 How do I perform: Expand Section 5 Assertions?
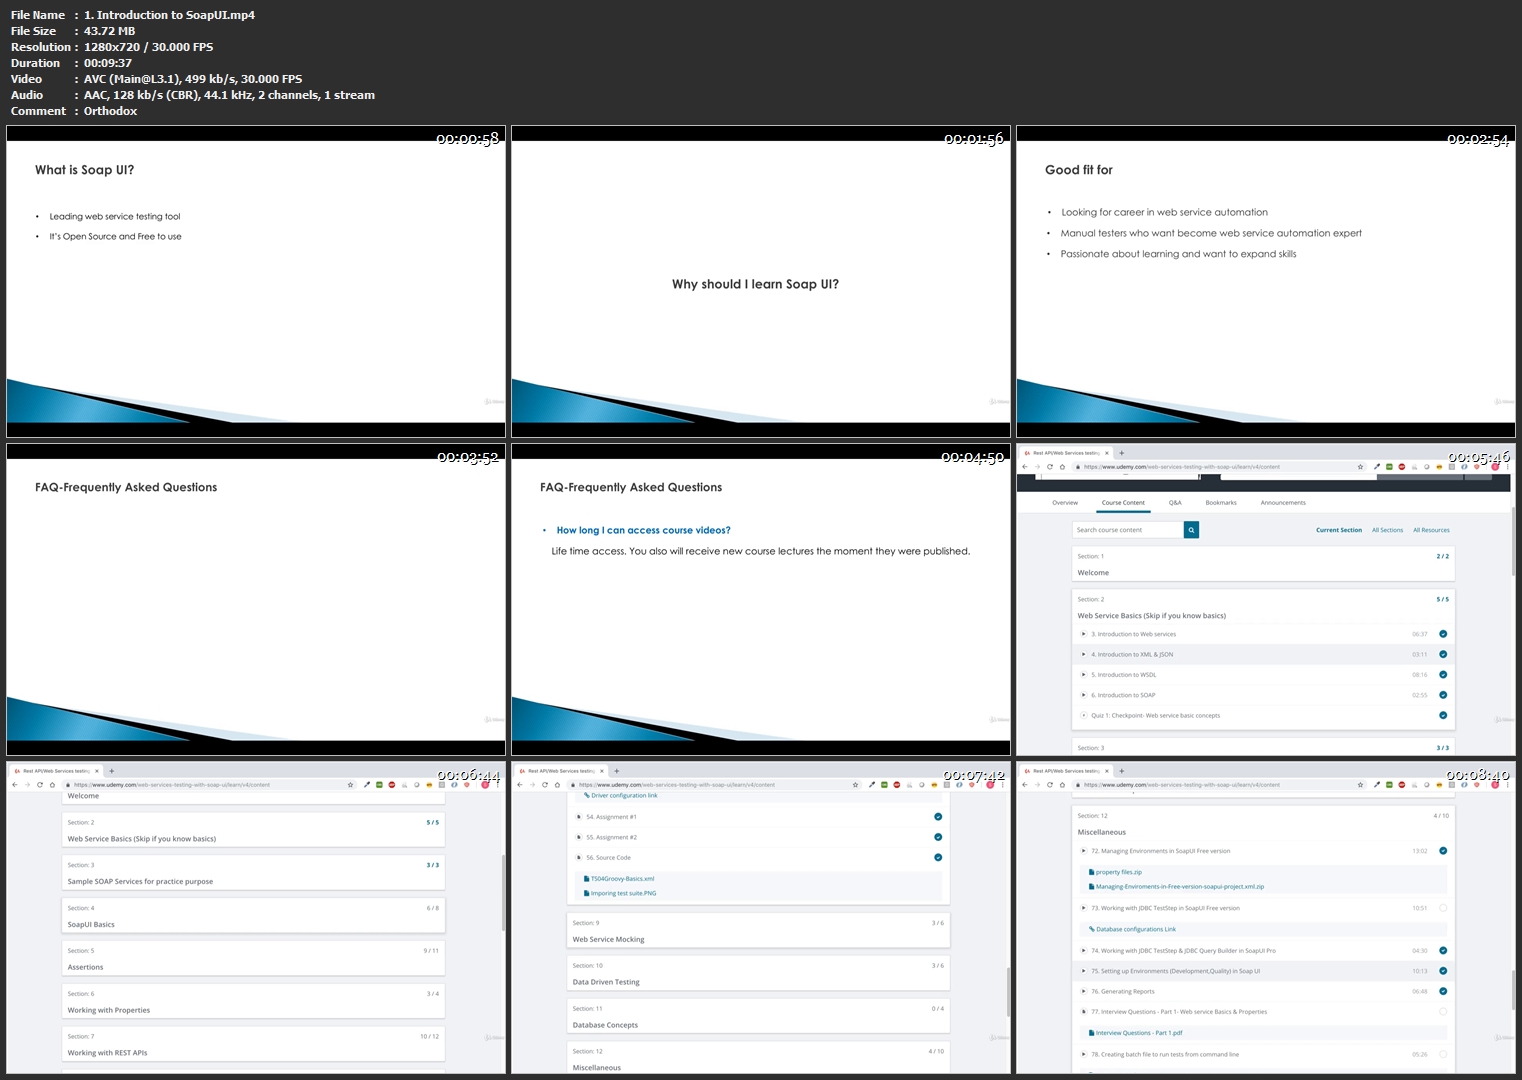point(253,959)
